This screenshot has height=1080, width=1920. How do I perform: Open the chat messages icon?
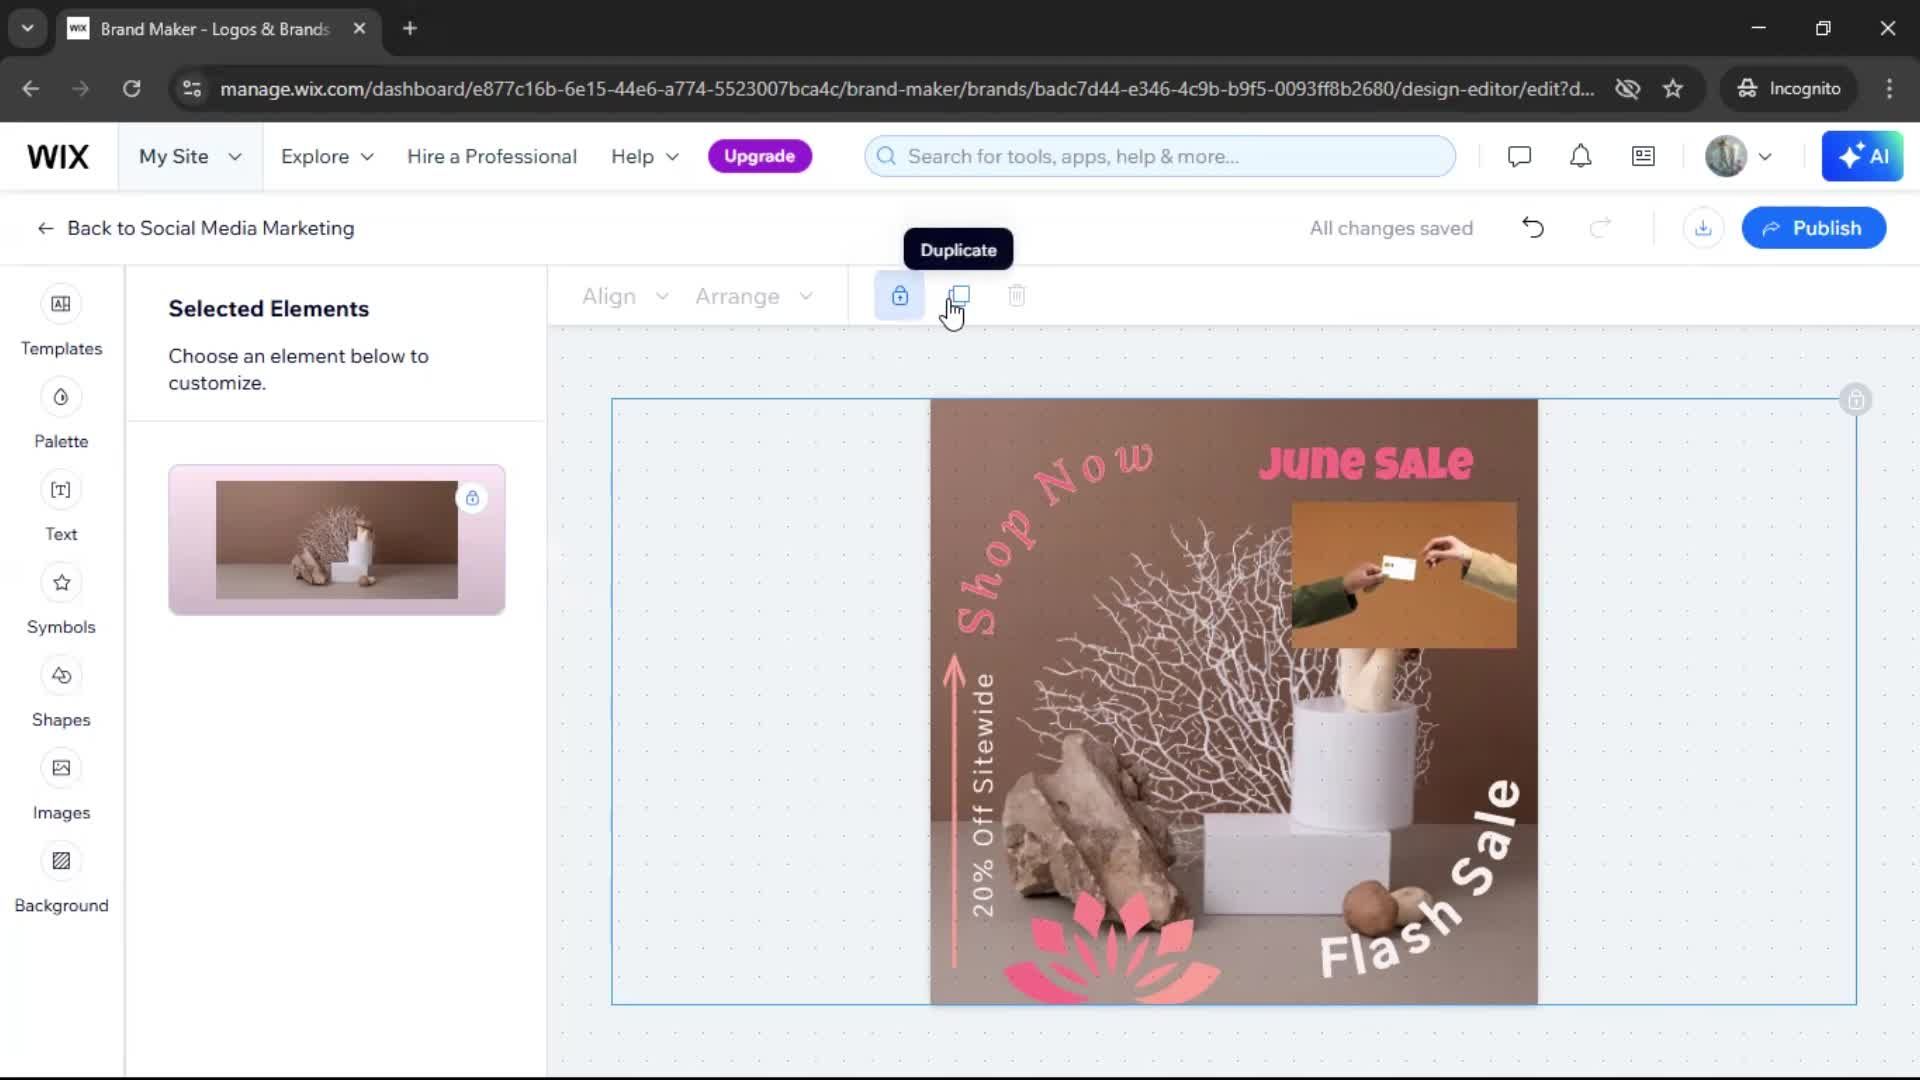[1519, 156]
